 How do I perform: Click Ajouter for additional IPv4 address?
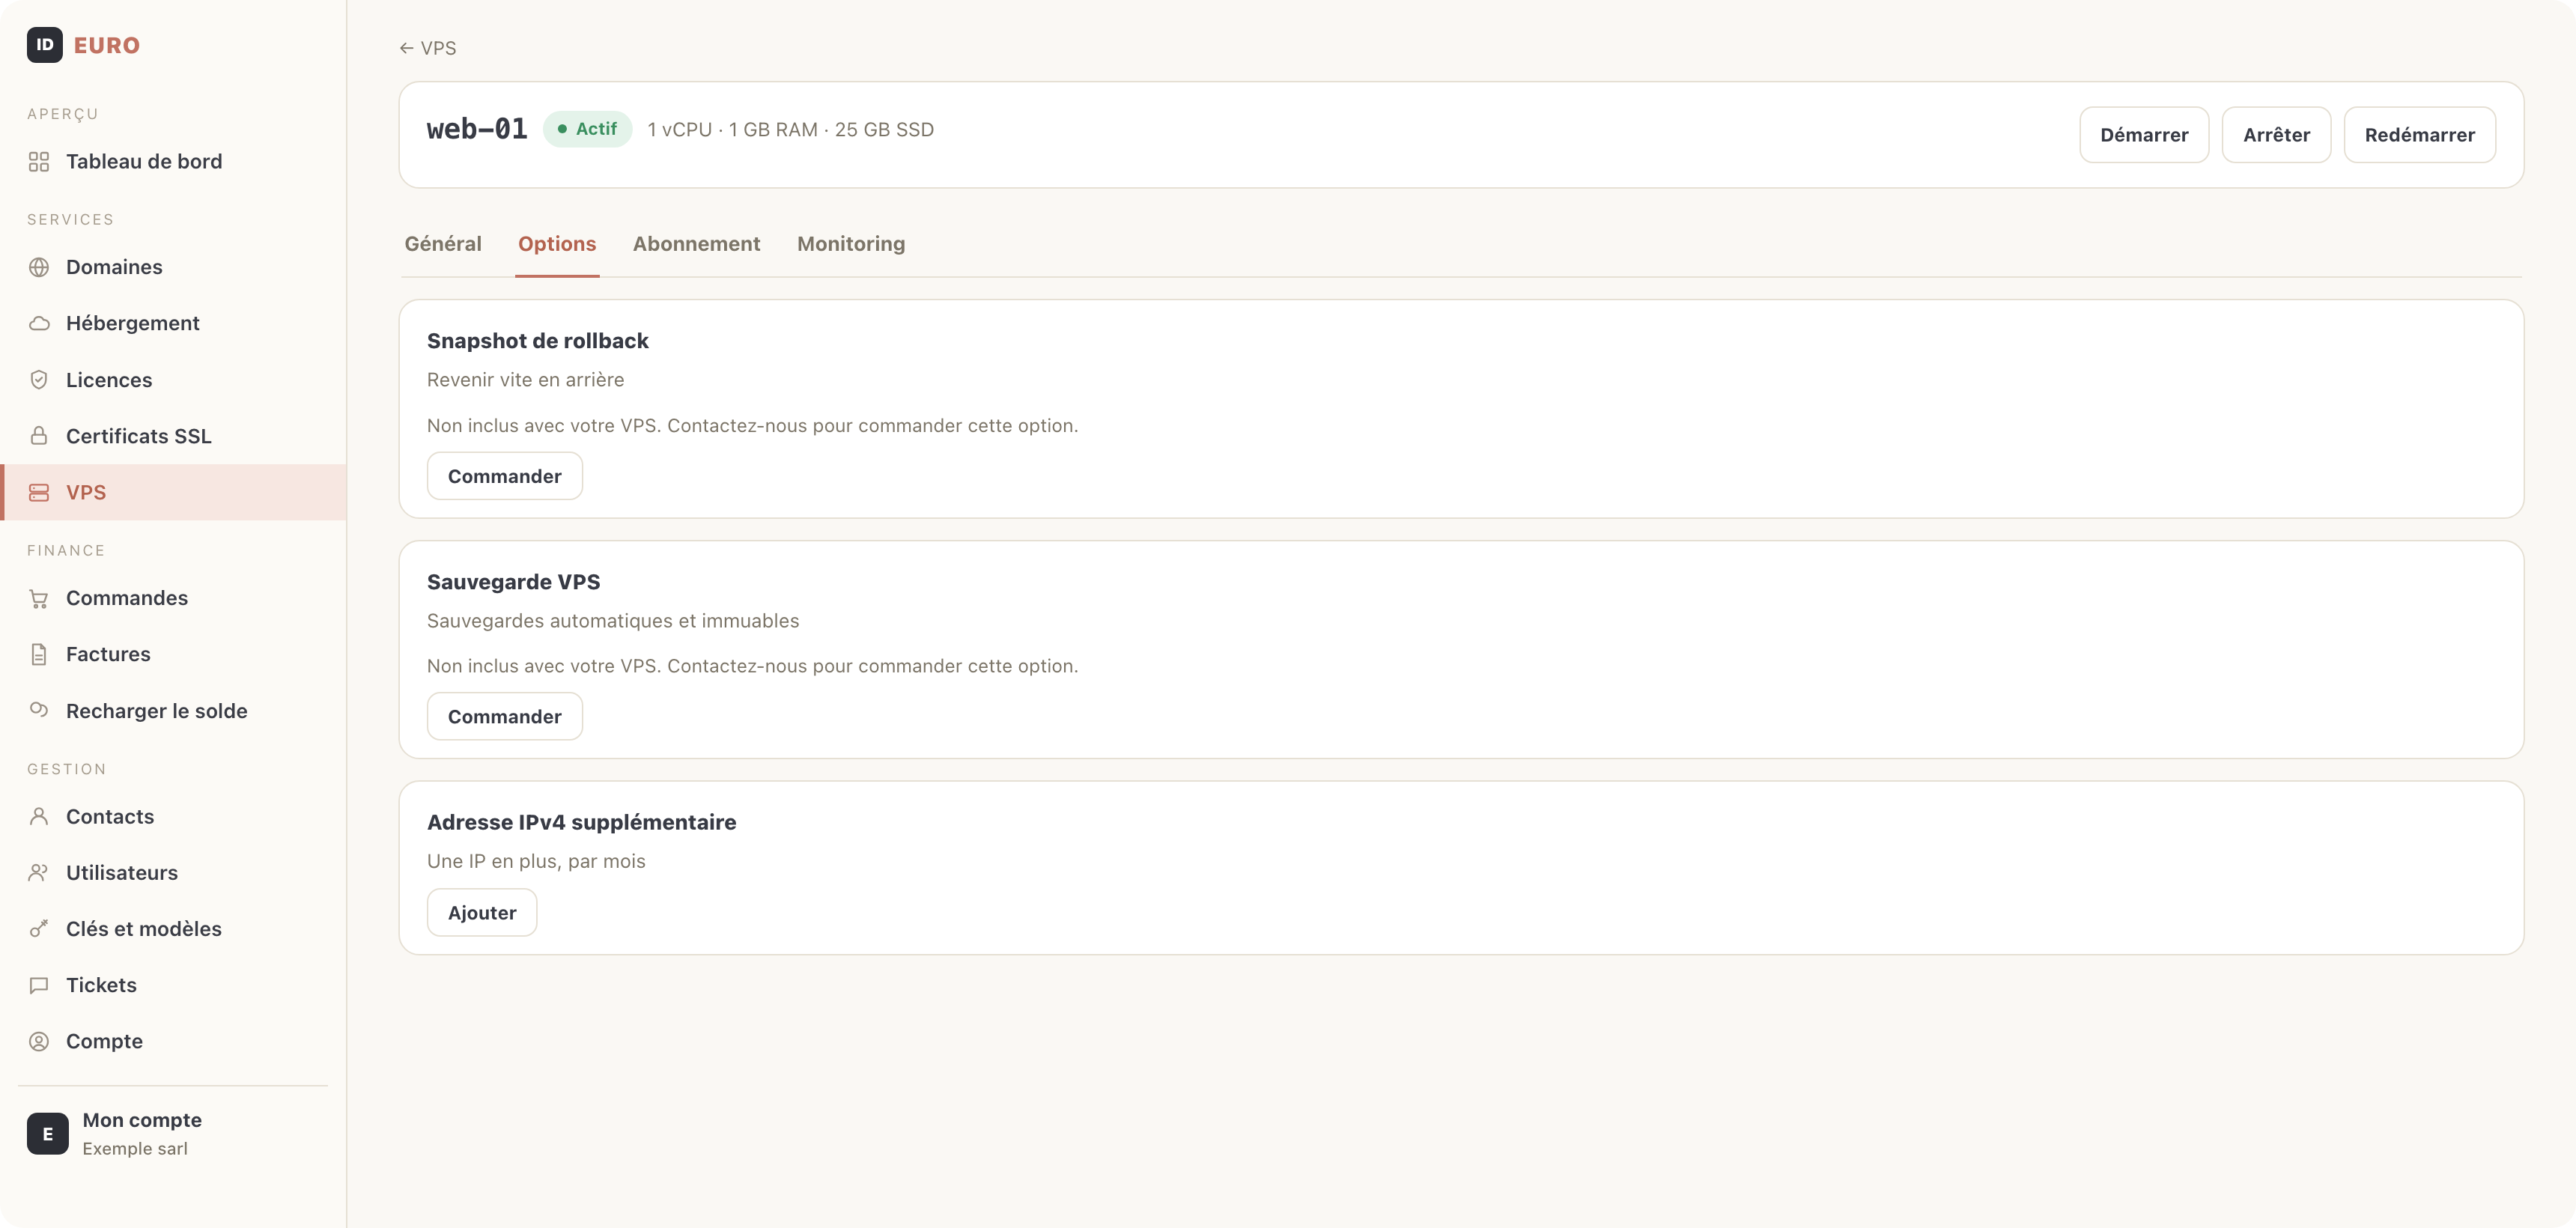pos(482,912)
